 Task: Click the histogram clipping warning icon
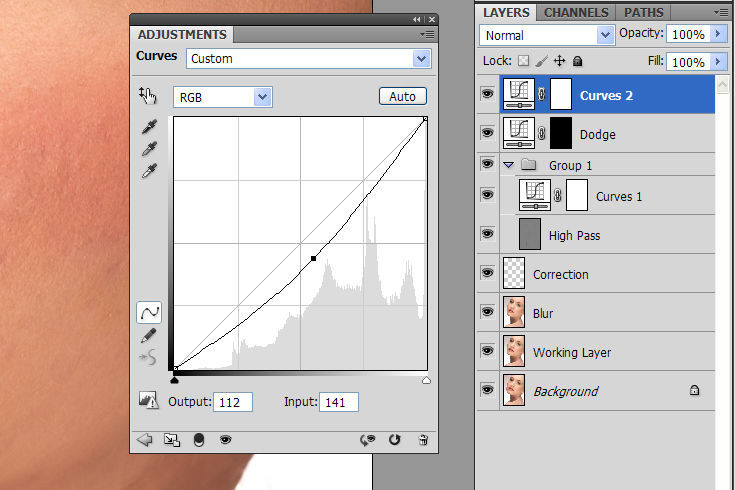tap(148, 401)
